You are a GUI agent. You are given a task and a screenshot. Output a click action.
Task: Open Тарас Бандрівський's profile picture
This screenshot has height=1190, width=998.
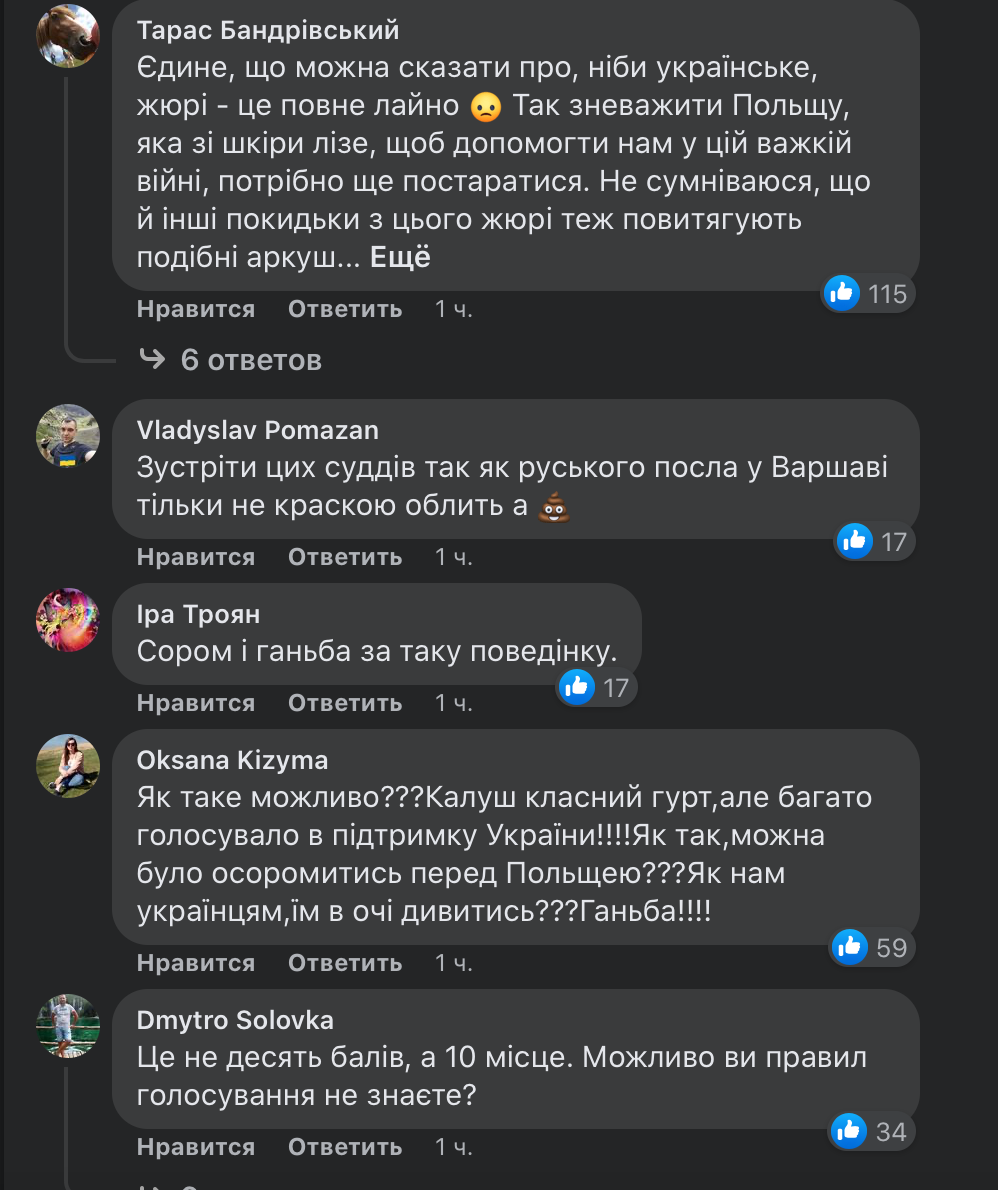pyautogui.click(x=68, y=36)
